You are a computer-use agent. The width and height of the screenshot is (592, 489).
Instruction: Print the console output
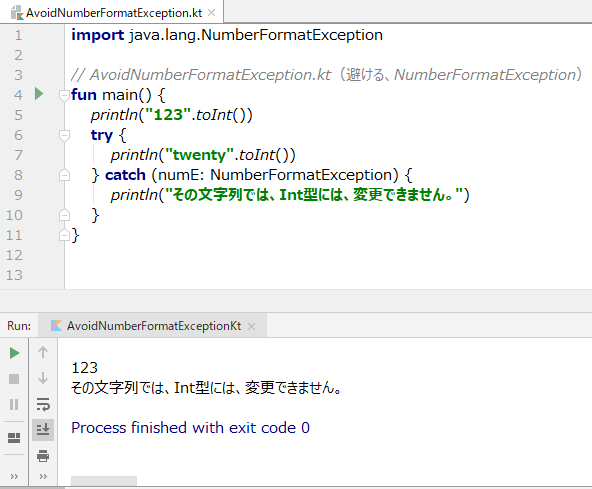click(43, 456)
